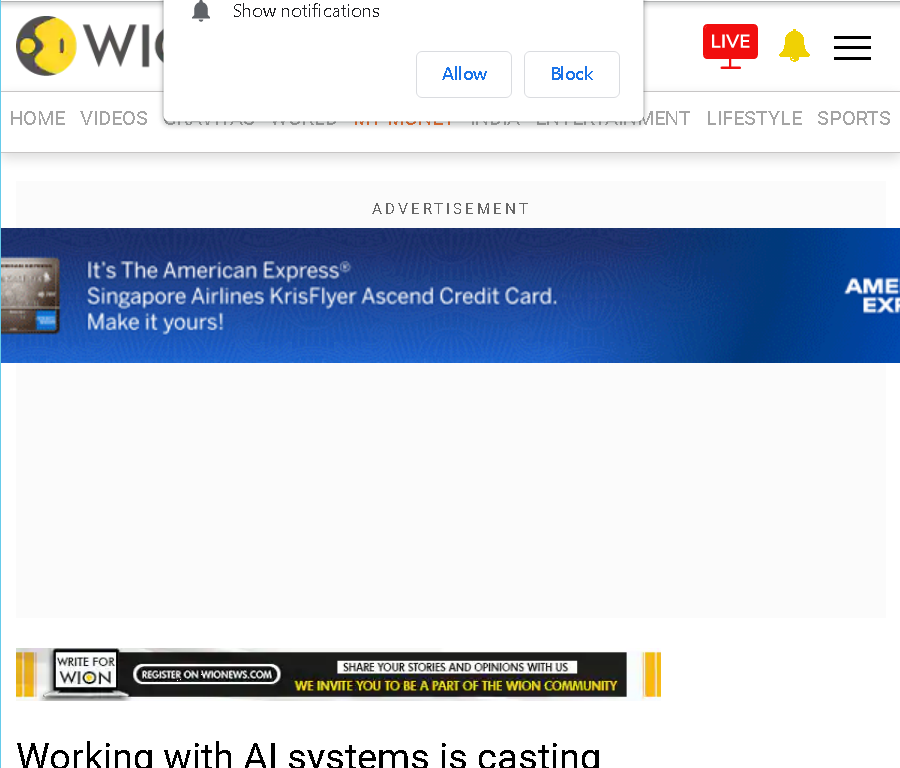Open the red LIVE TV icon
The width and height of the screenshot is (900, 768).
point(730,46)
